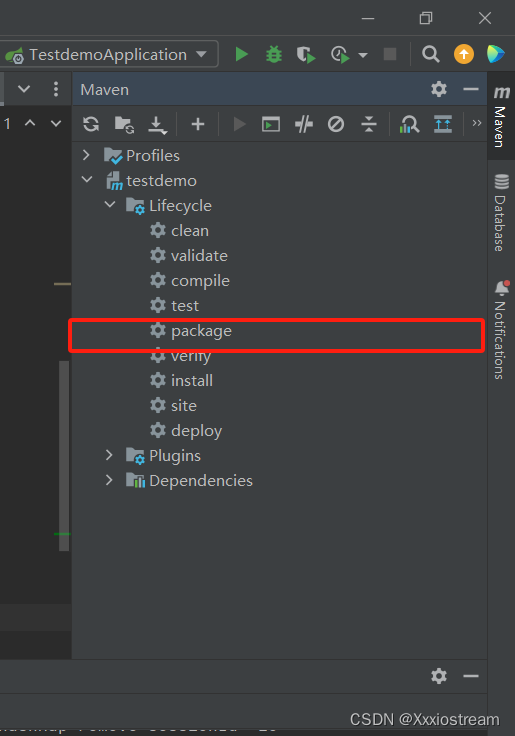Viewport: 515px width, 736px height.
Task: Collapse all tree nodes icon
Action: point(369,124)
